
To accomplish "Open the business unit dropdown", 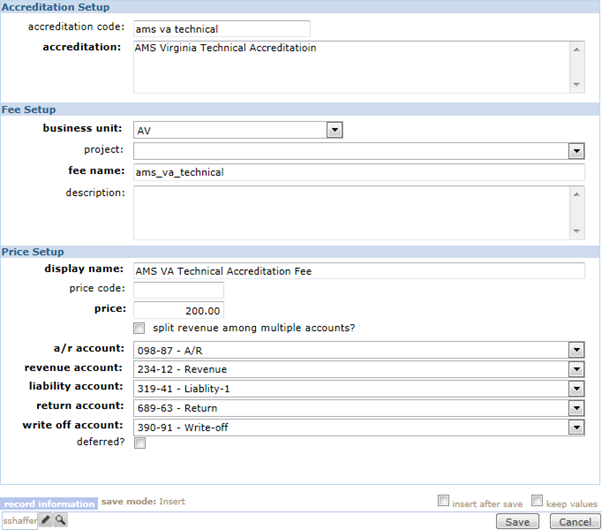I will click(x=335, y=130).
